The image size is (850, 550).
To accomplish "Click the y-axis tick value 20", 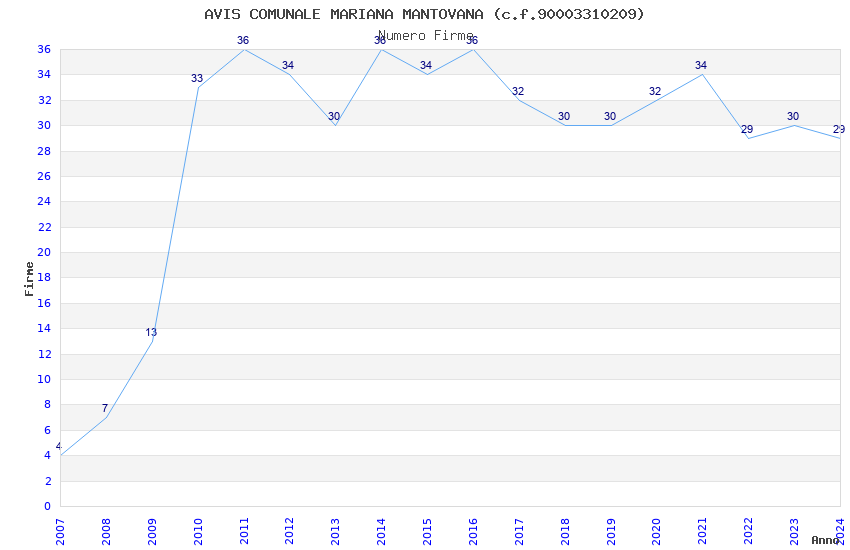I will tap(44, 252).
